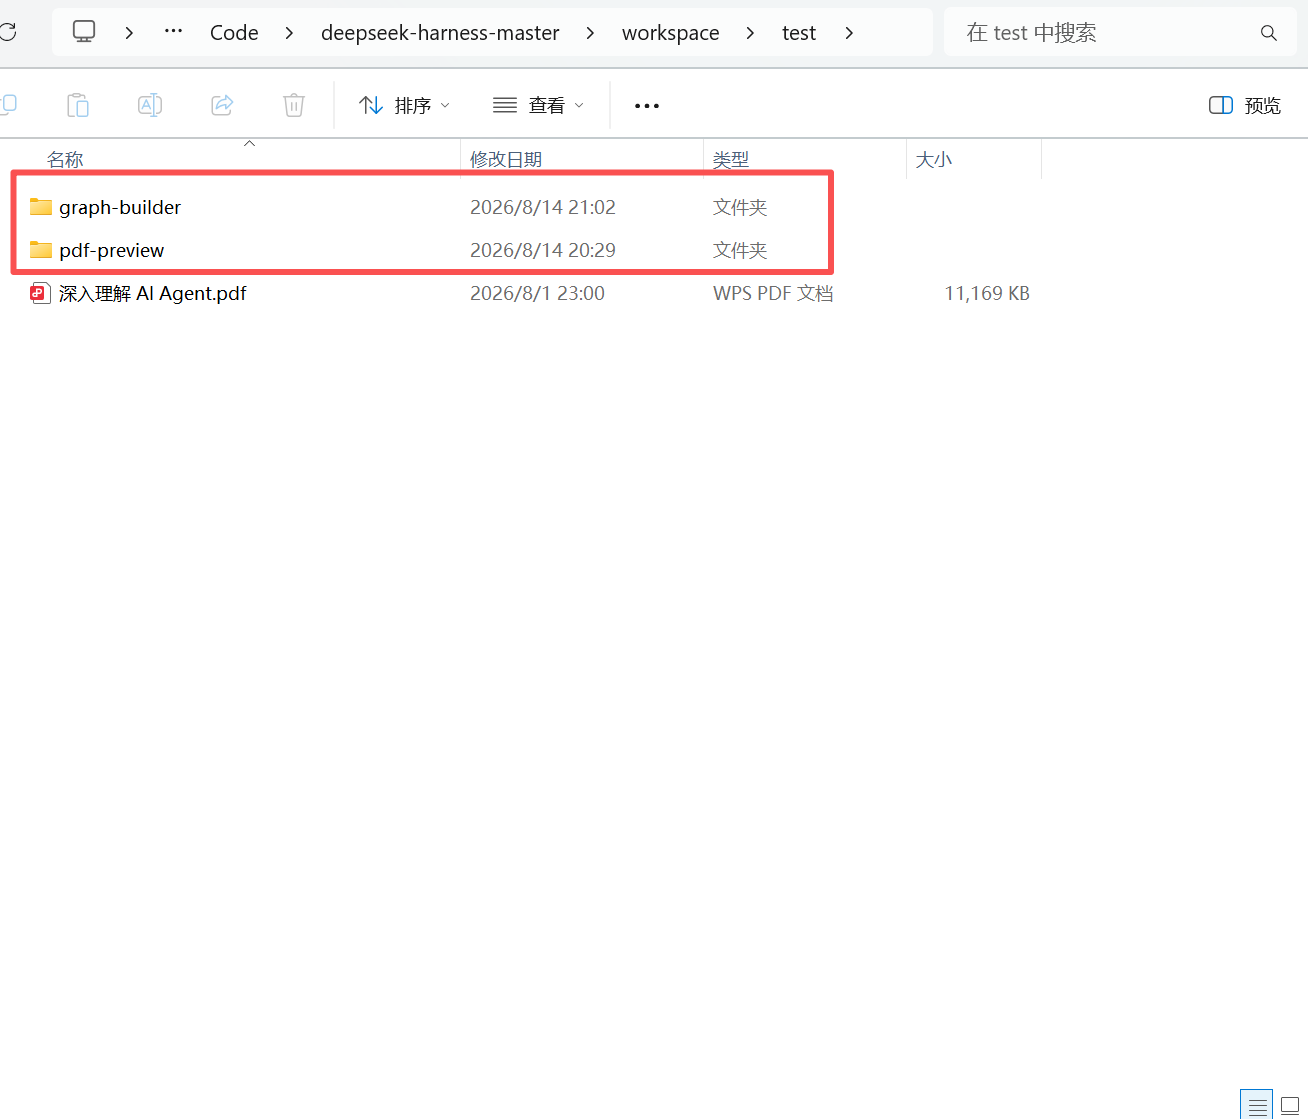Go to deepseek-harness-master breadcrumb
Image resolution: width=1308 pixels, height=1119 pixels.
[x=440, y=33]
